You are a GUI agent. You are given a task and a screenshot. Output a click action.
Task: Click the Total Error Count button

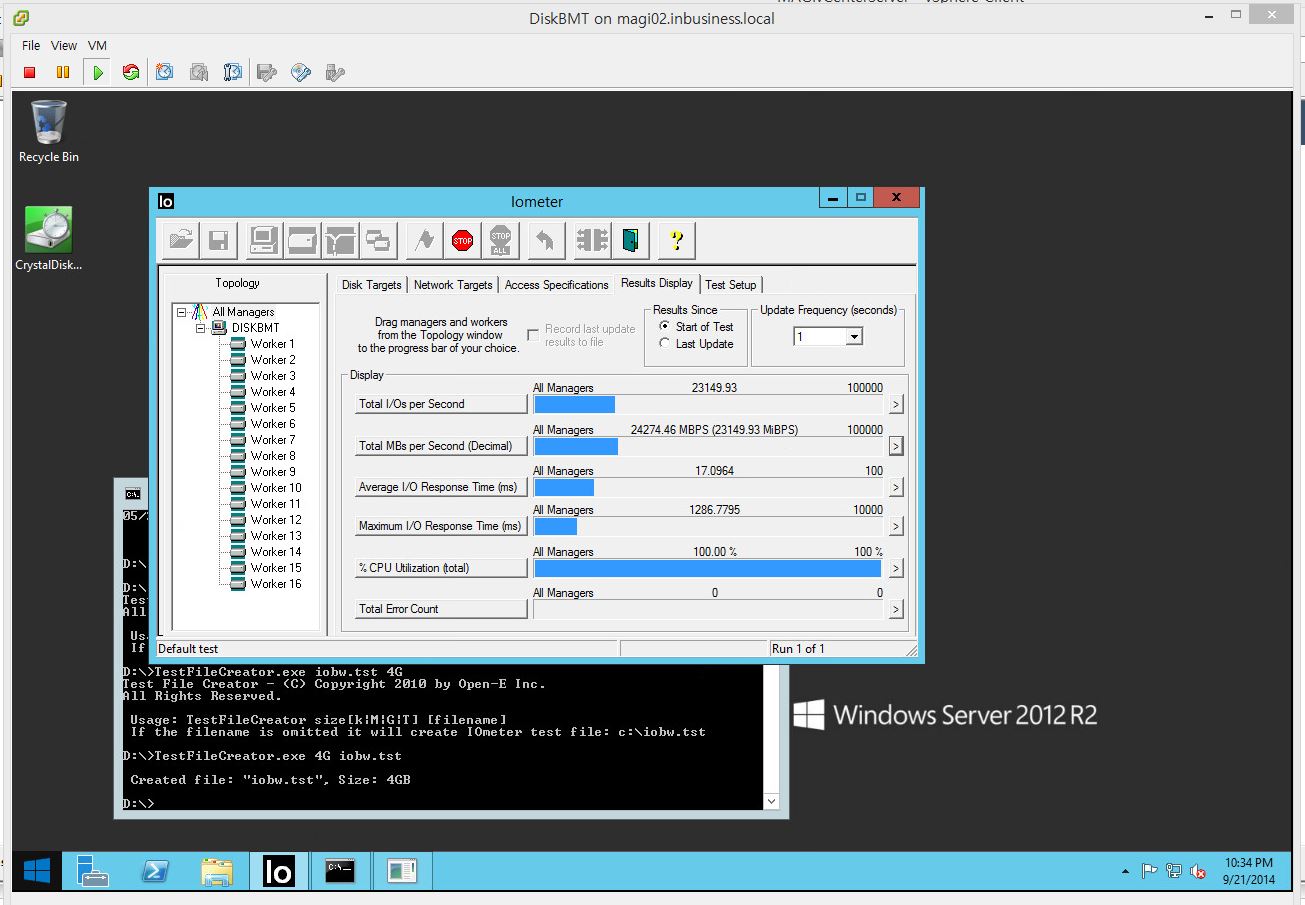click(x=441, y=609)
